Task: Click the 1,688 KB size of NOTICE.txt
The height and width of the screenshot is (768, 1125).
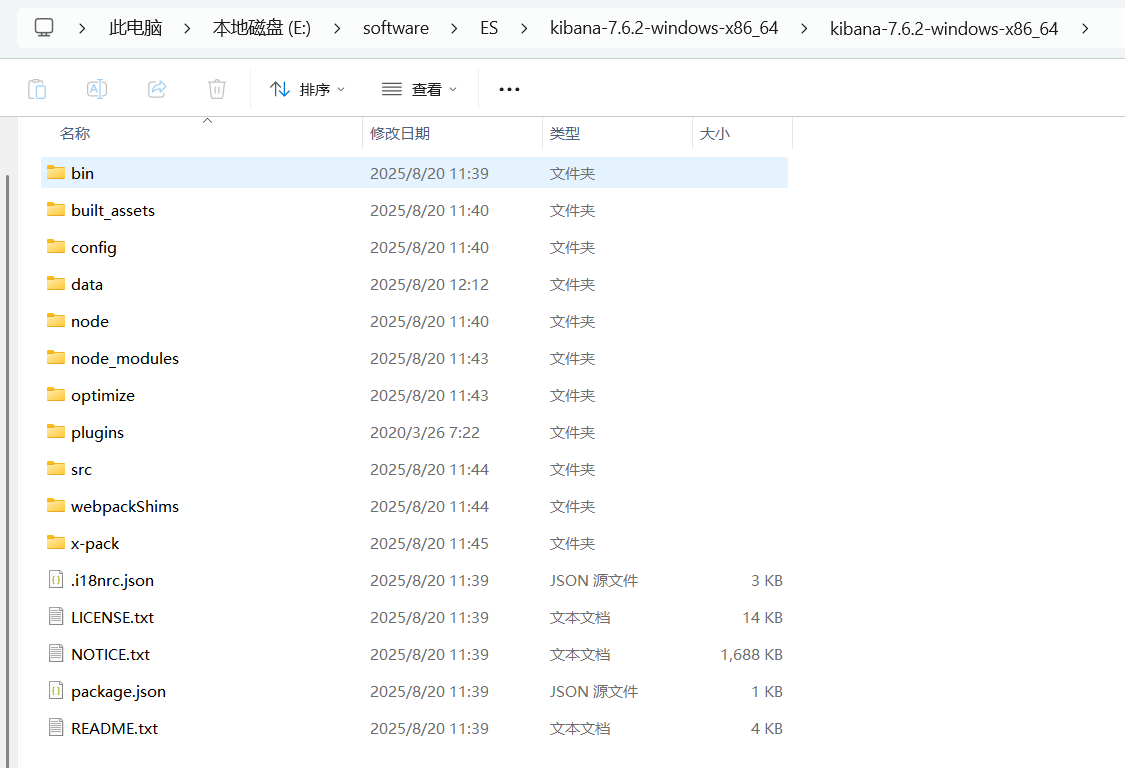Action: 751,655
